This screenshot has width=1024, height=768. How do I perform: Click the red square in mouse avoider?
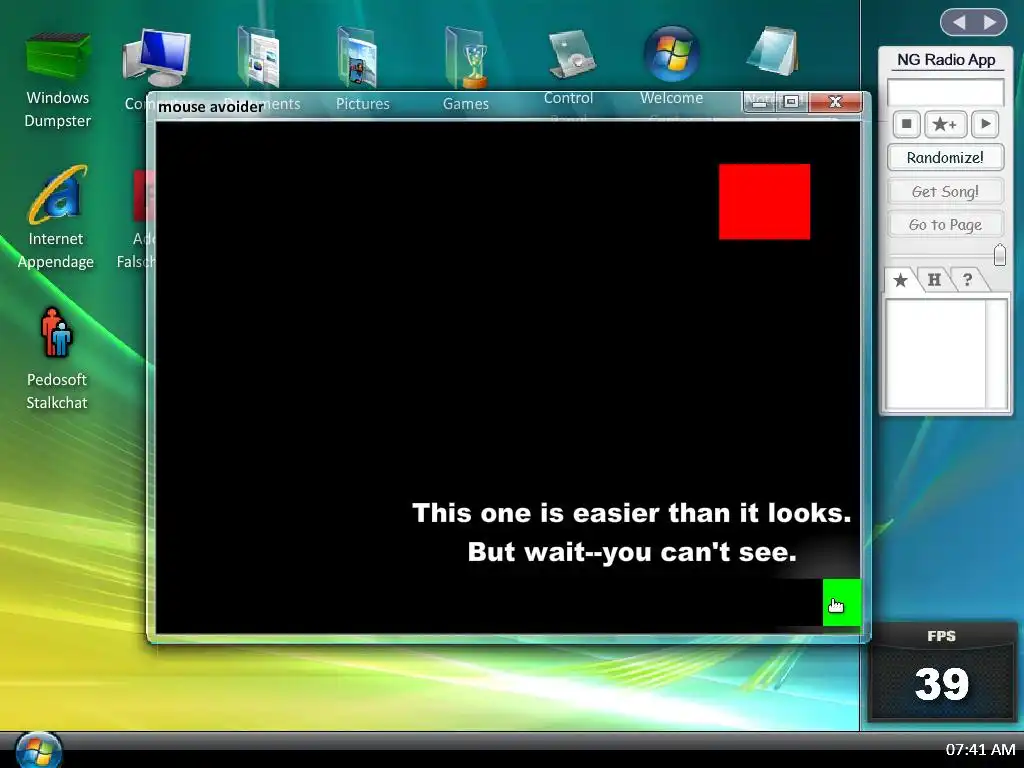point(764,202)
